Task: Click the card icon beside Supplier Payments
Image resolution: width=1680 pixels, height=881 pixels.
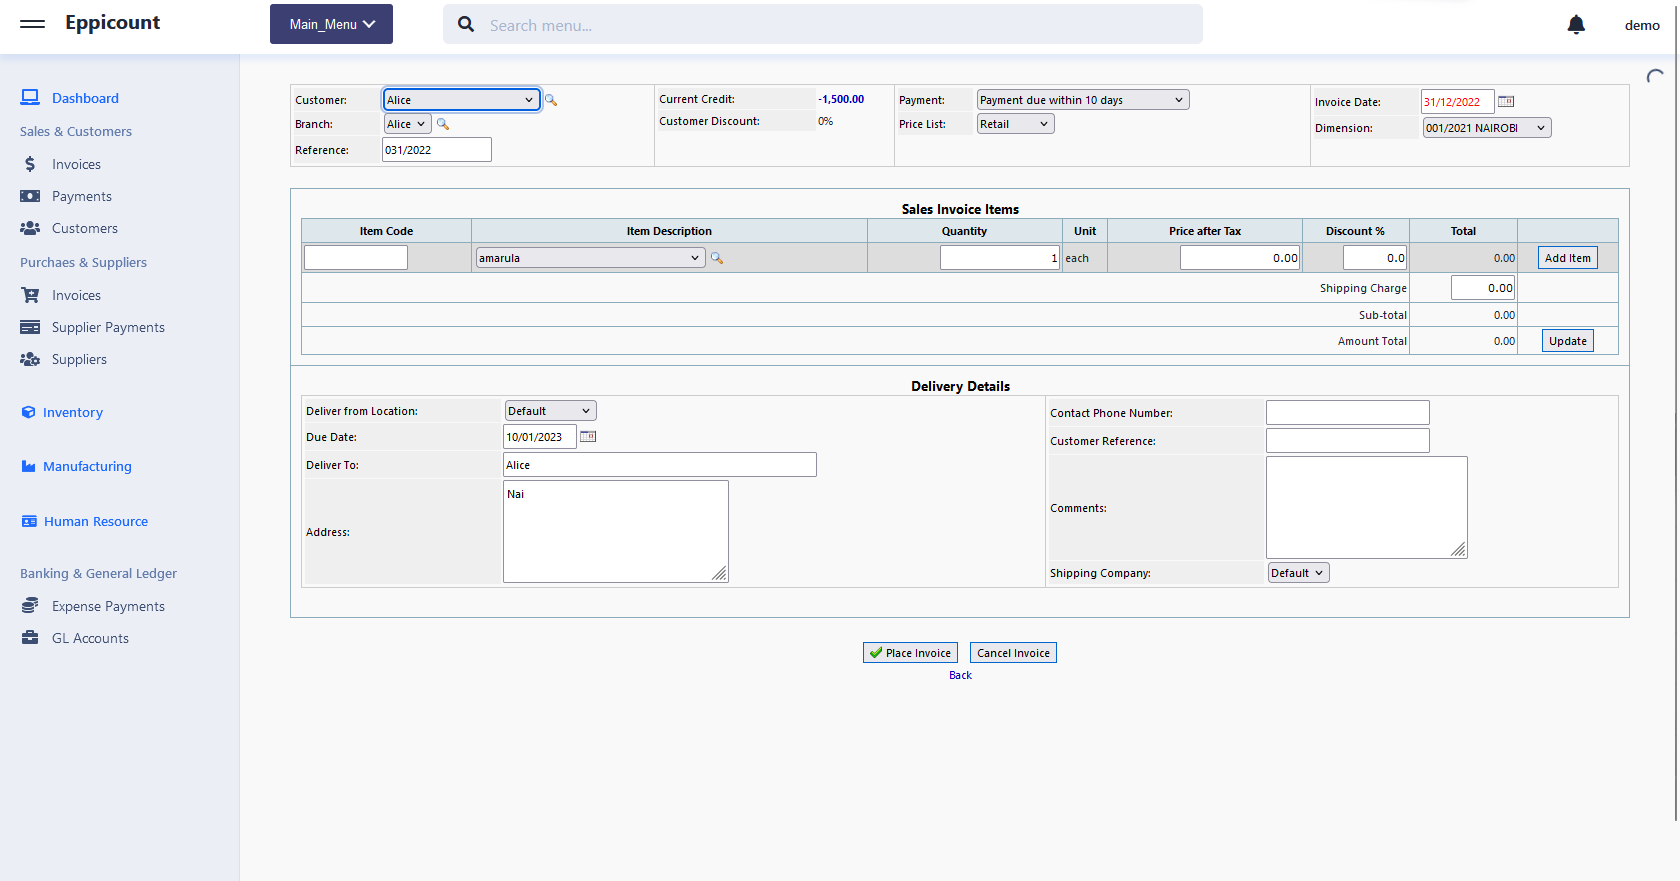Action: 30,327
